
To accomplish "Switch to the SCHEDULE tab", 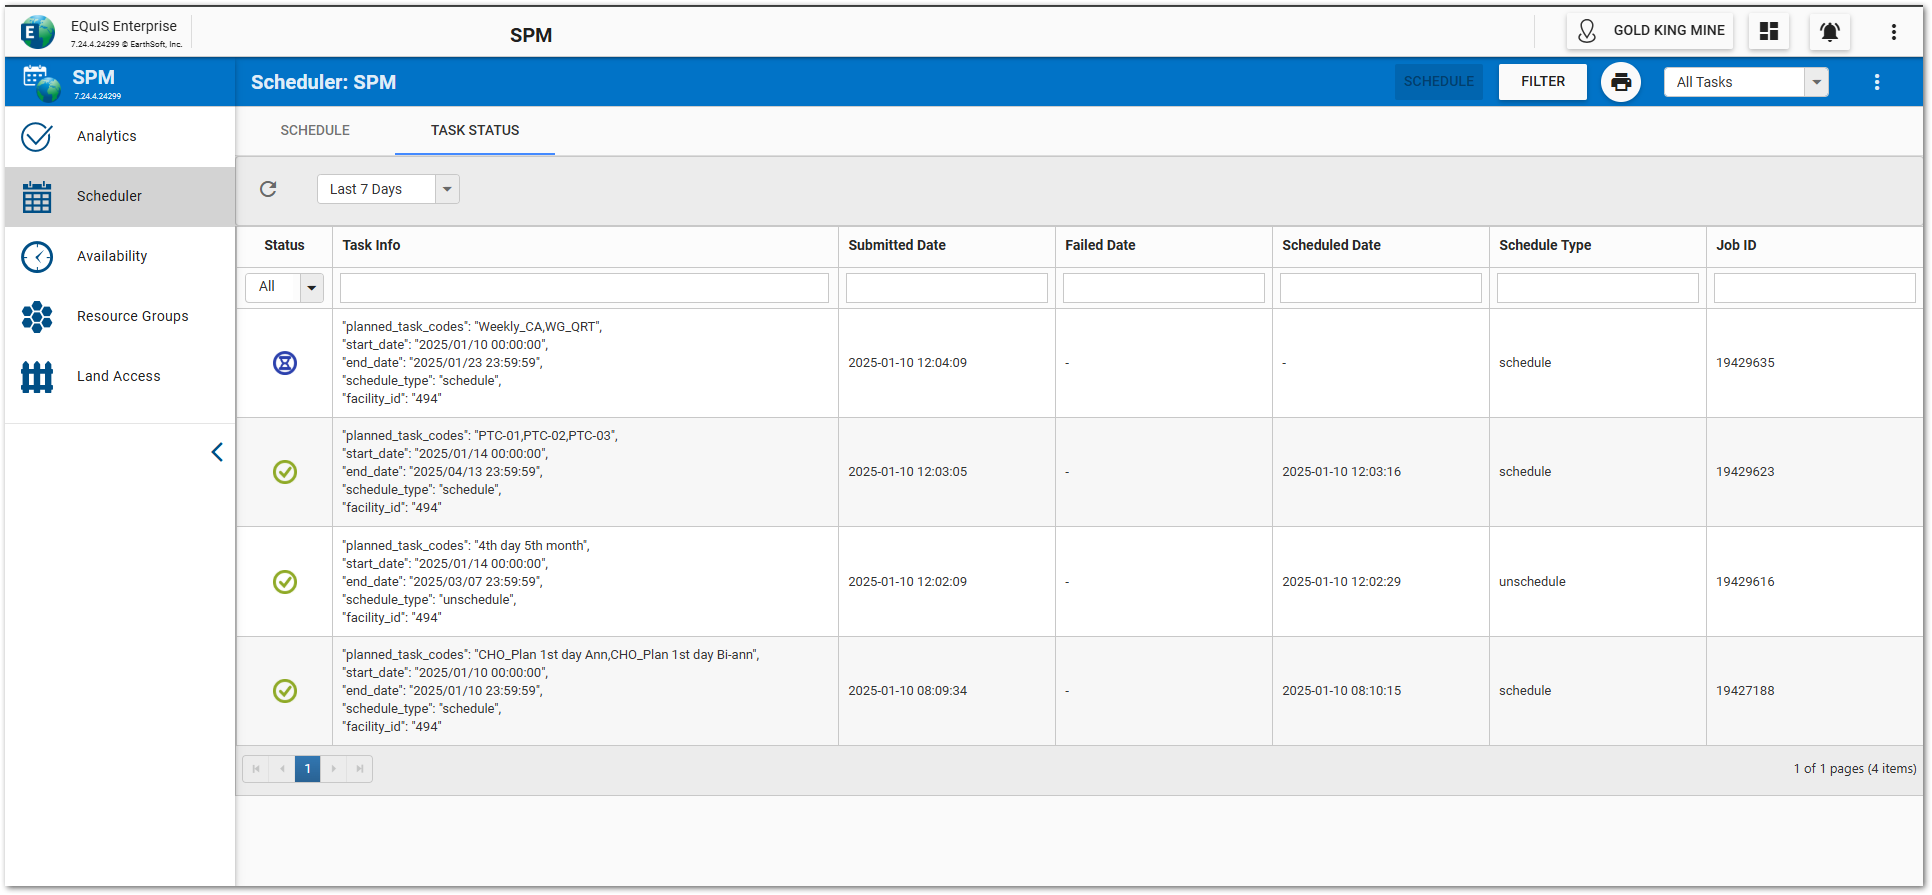I will [315, 131].
